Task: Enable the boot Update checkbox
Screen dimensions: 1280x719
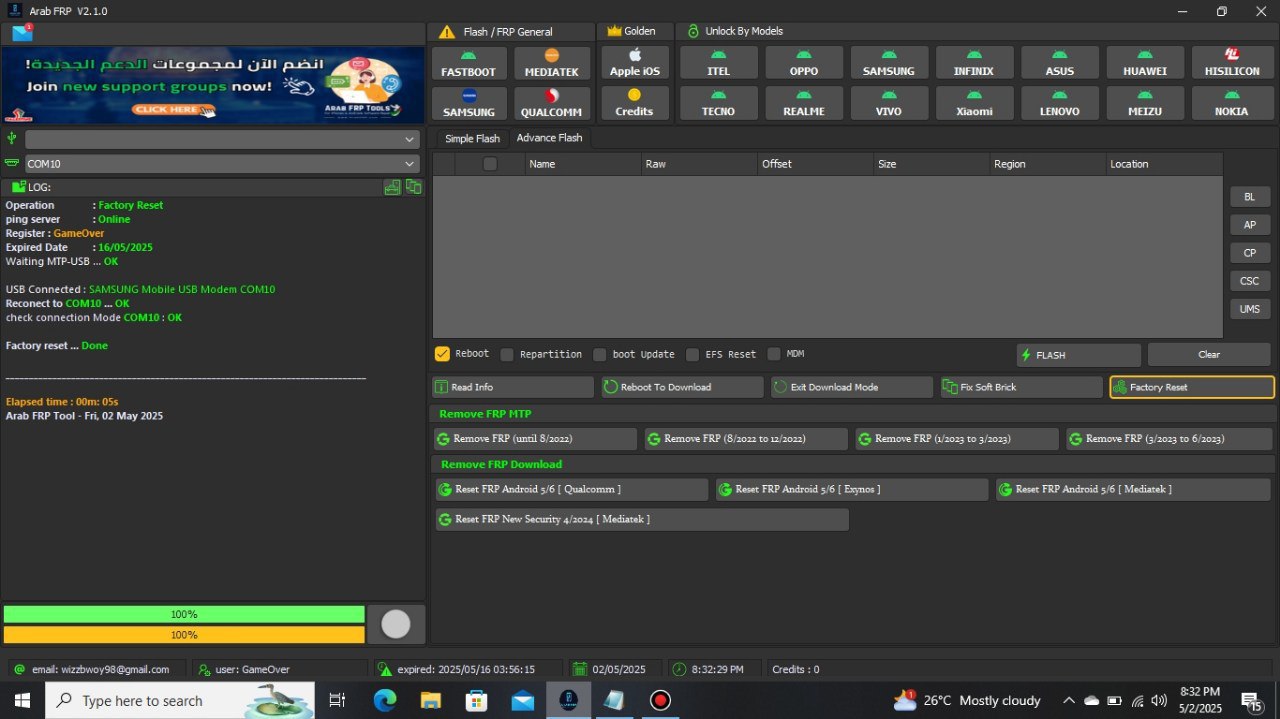Action: pyautogui.click(x=599, y=354)
